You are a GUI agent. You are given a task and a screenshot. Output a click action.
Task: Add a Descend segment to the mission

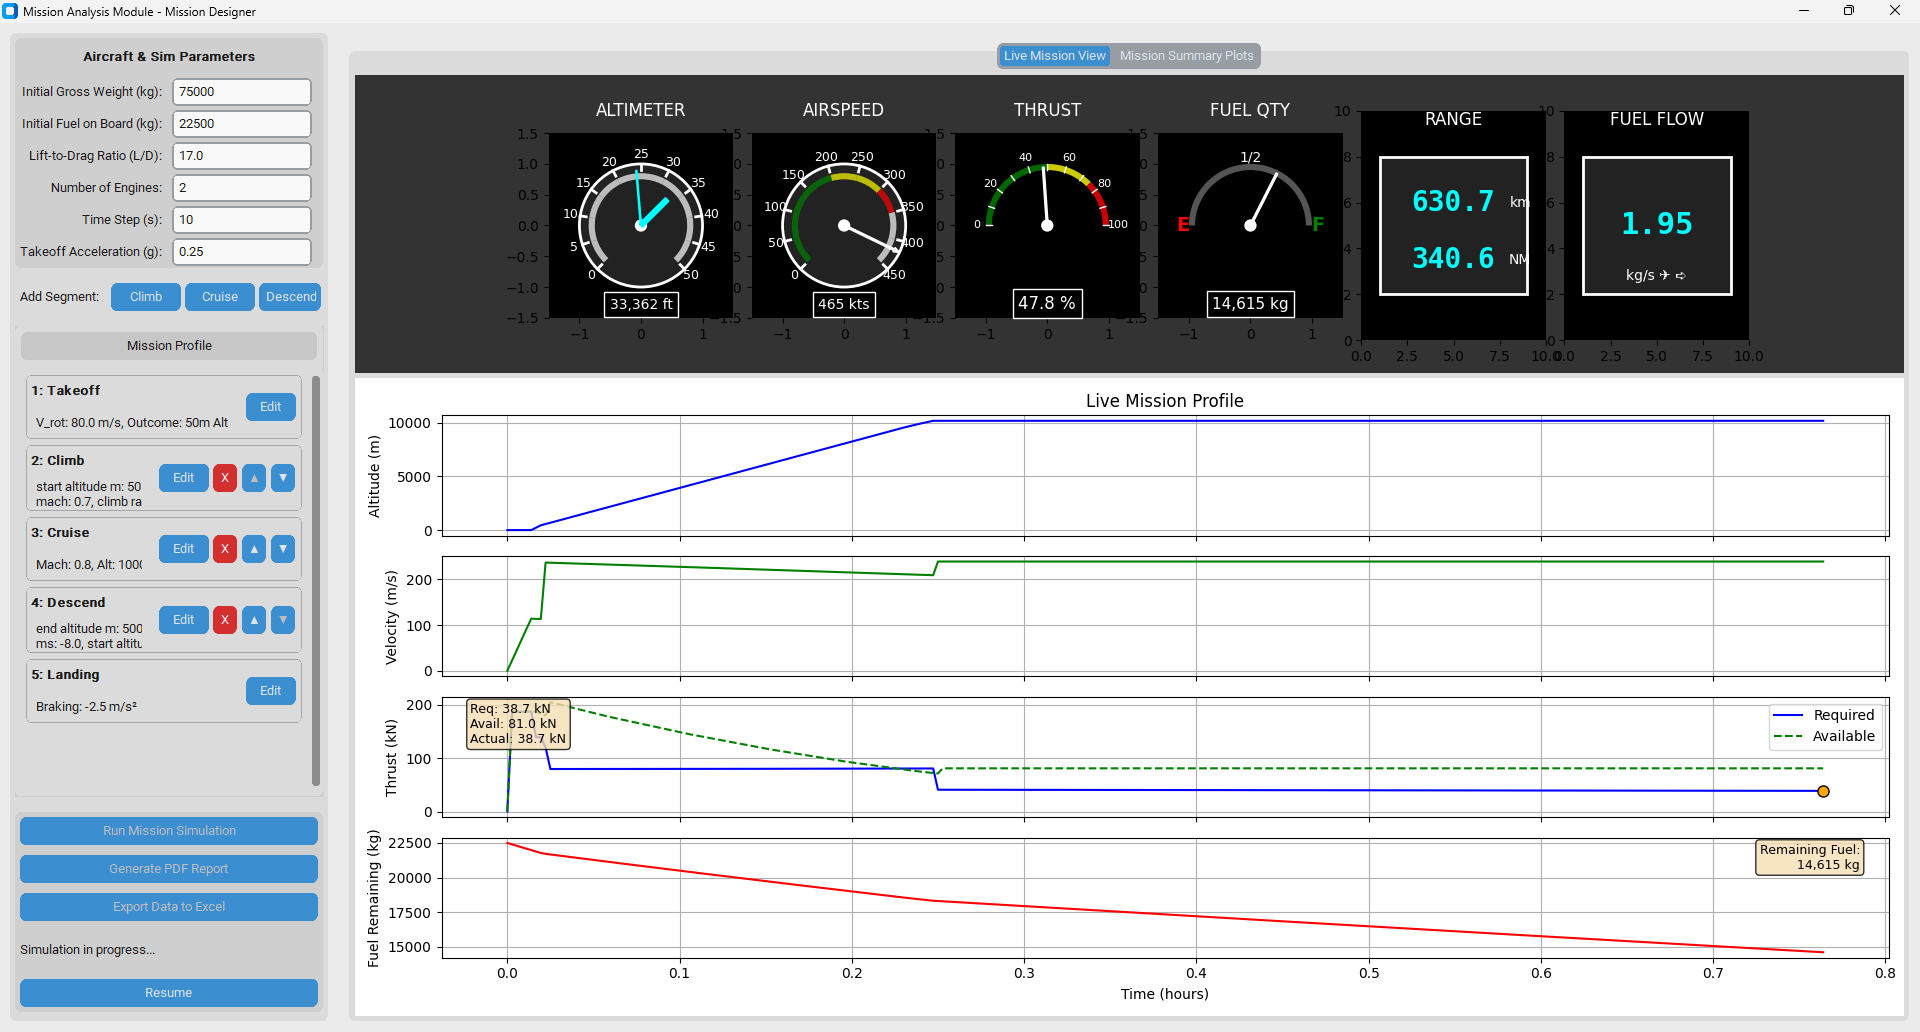coord(289,296)
